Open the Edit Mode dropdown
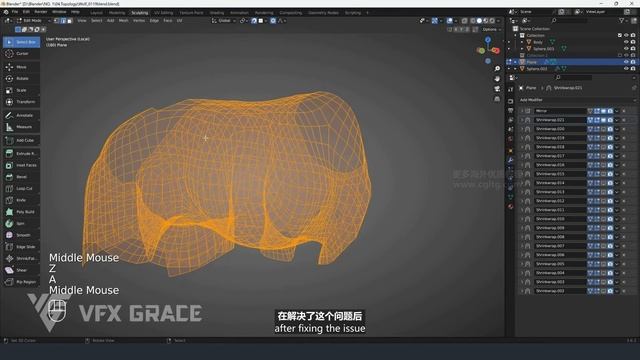 [32, 20]
